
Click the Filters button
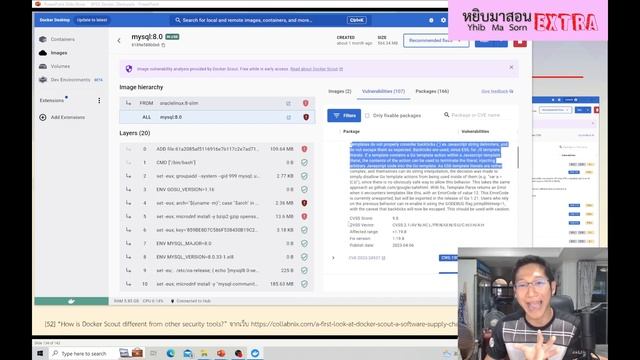(x=344, y=116)
